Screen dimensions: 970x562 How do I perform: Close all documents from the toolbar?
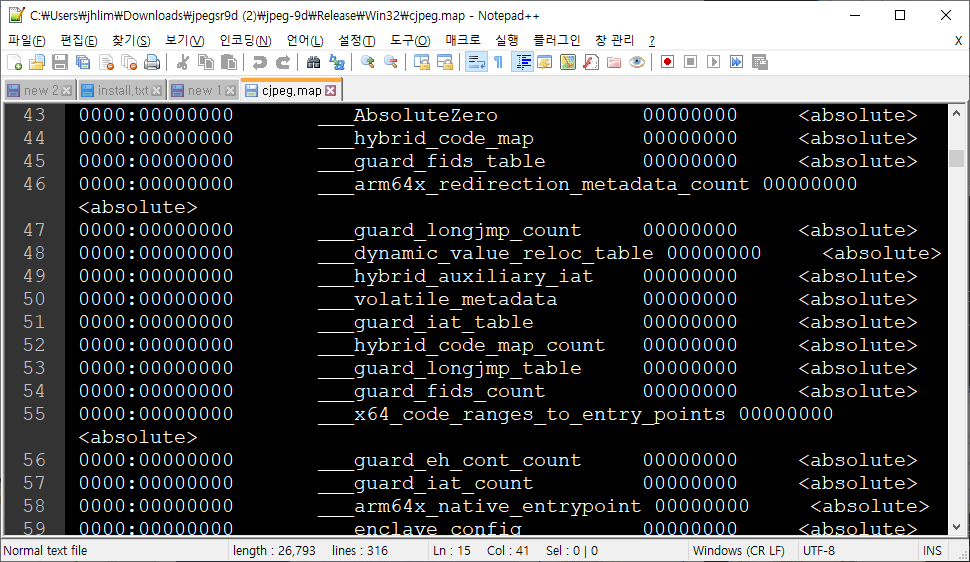(x=129, y=63)
